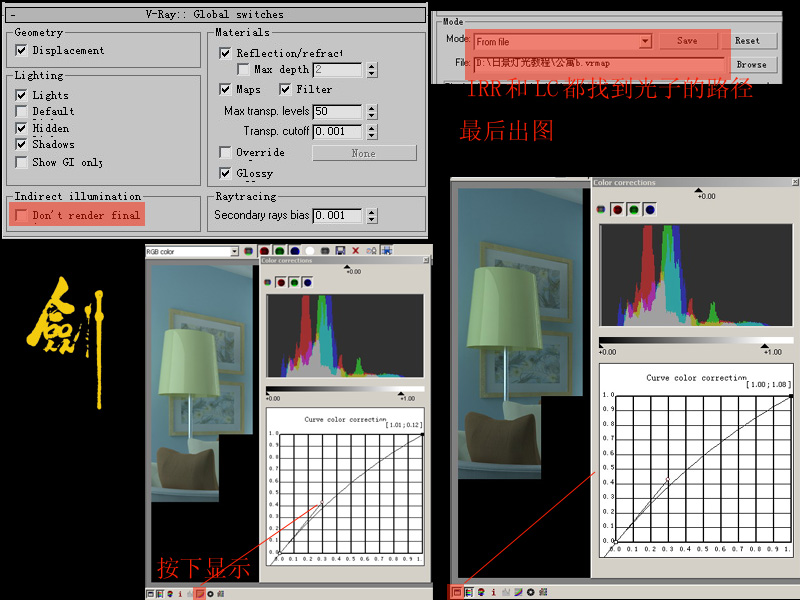Click the highlighted first icon in right window's bottom bar

tap(457, 592)
